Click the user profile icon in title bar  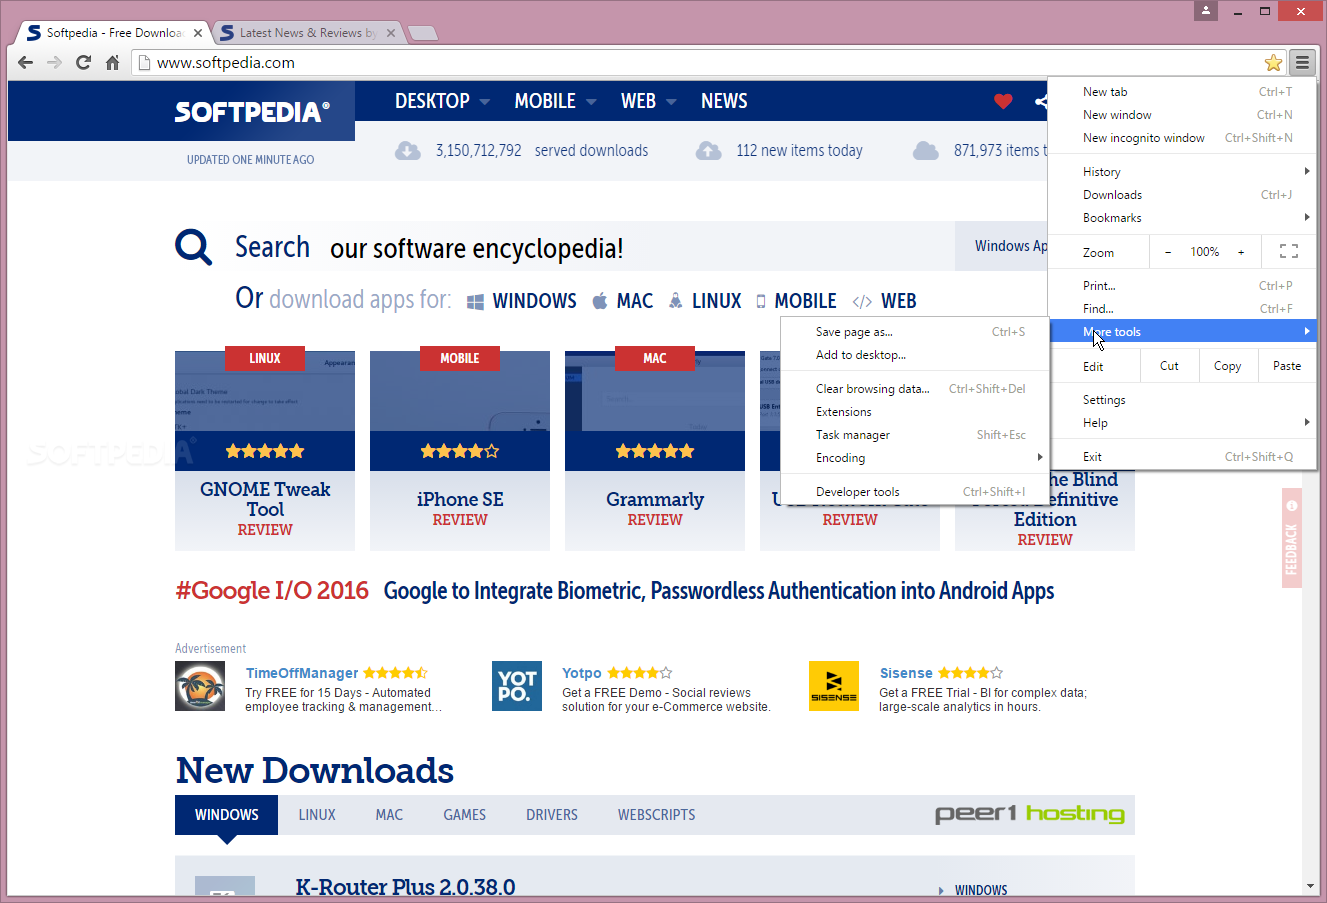(x=1206, y=11)
